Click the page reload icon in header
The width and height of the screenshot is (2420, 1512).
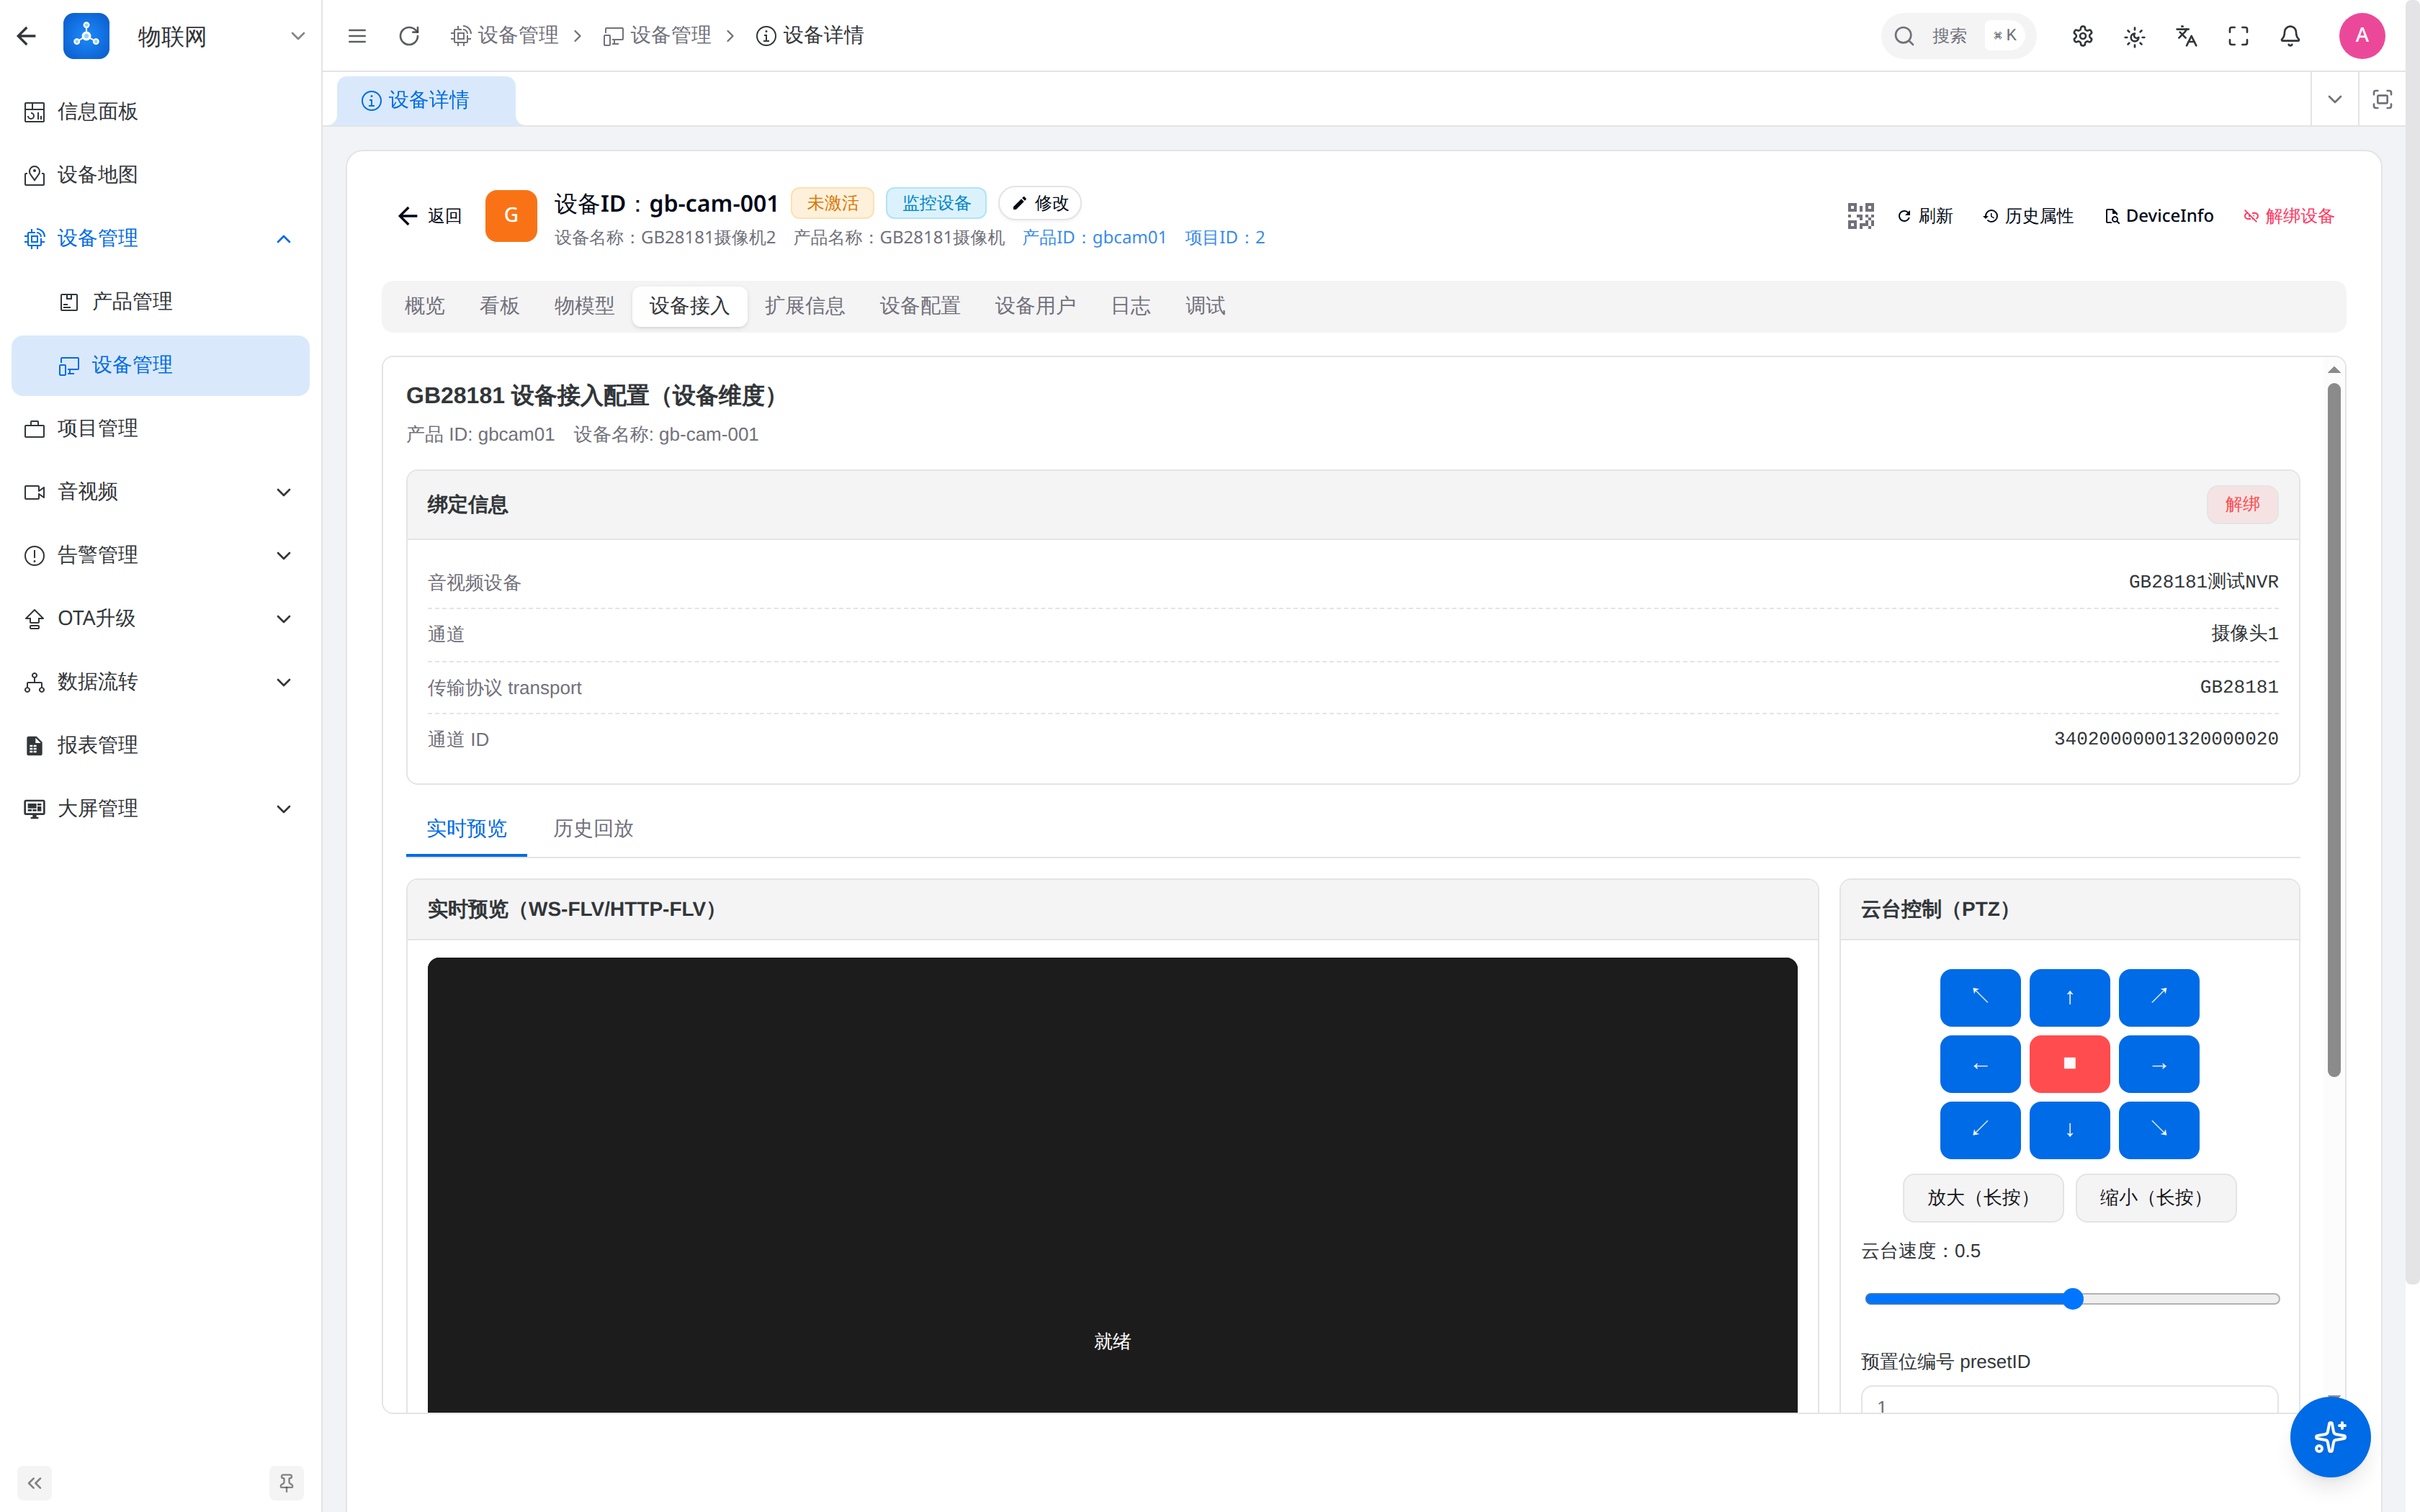coord(409,36)
